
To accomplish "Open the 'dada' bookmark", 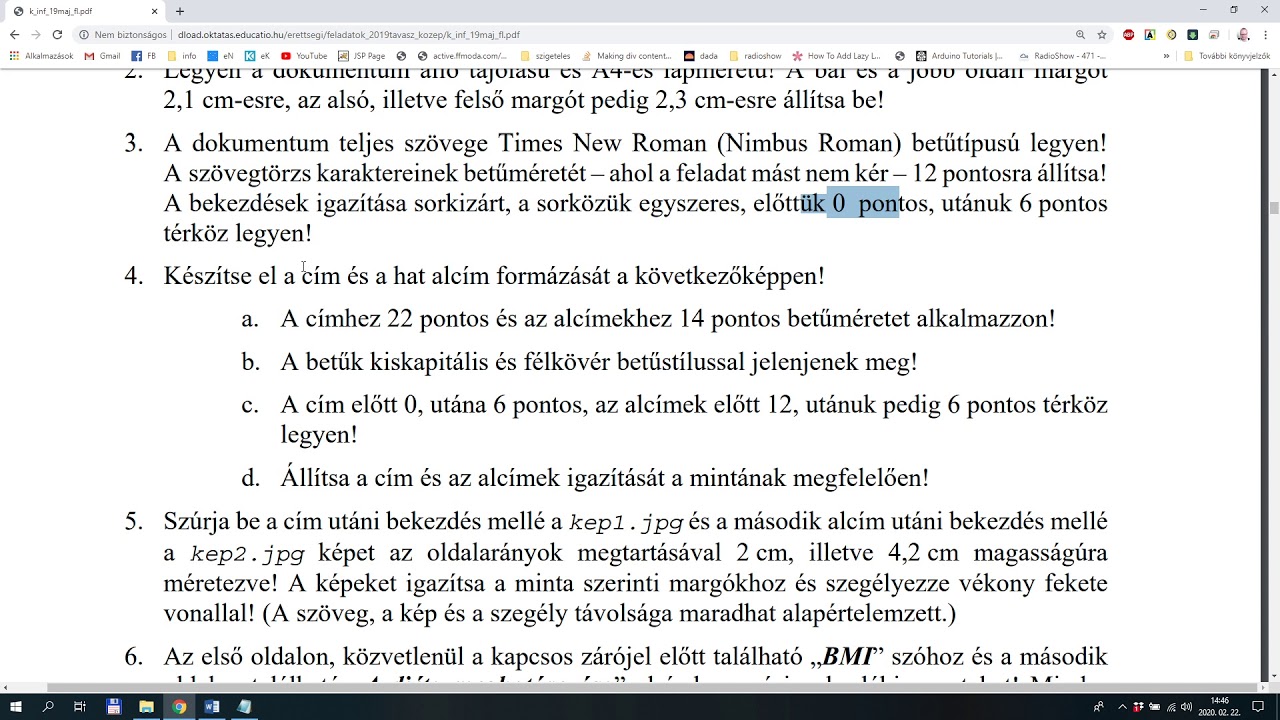I will (701, 56).
